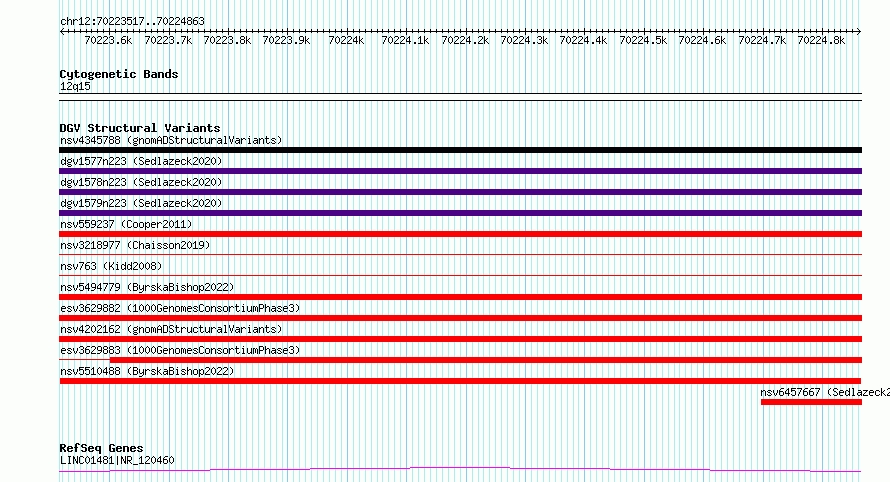Click the DGV Structural Variants track title
890x482 pixels.
coord(140,128)
